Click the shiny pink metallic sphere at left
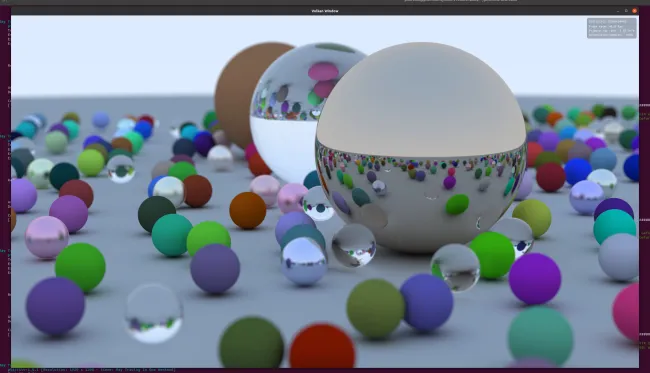650x373 pixels. [46, 237]
